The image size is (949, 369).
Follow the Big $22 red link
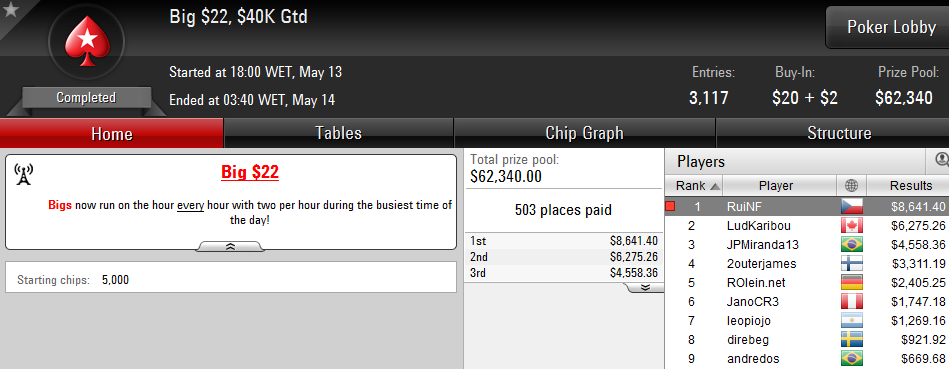(x=250, y=173)
